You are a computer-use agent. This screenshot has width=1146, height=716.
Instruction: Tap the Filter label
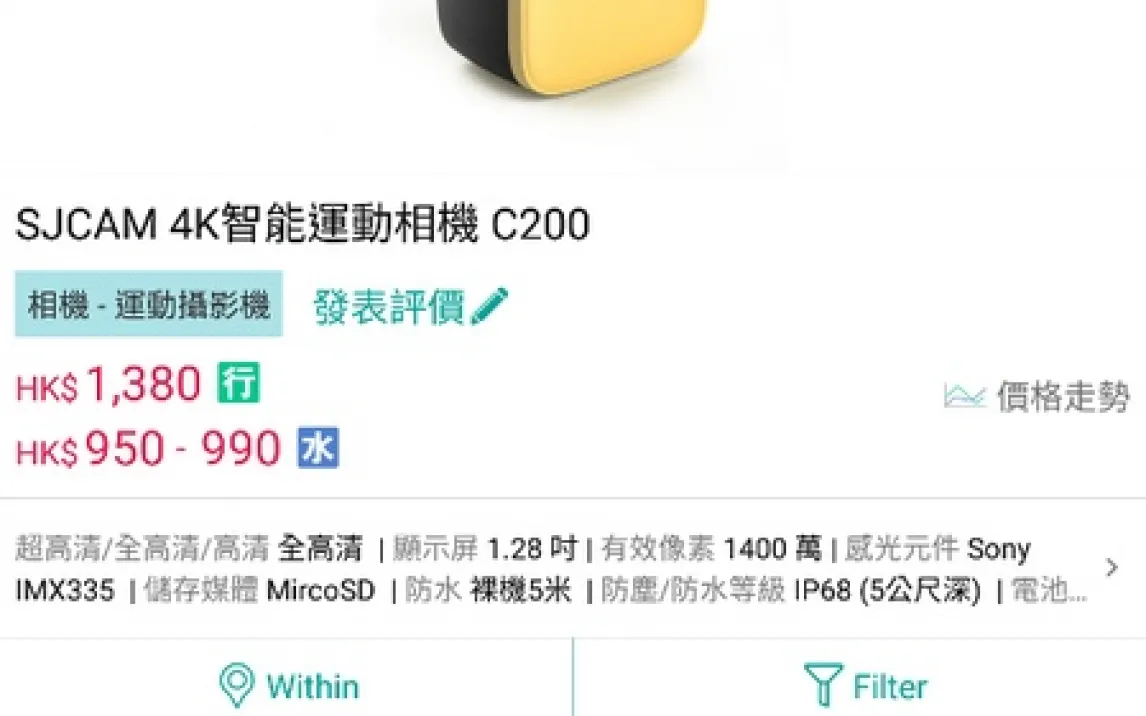coord(890,687)
